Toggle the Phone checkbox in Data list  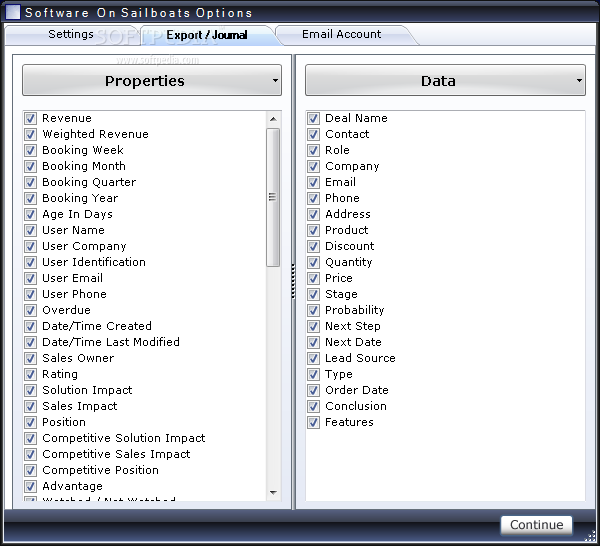313,198
